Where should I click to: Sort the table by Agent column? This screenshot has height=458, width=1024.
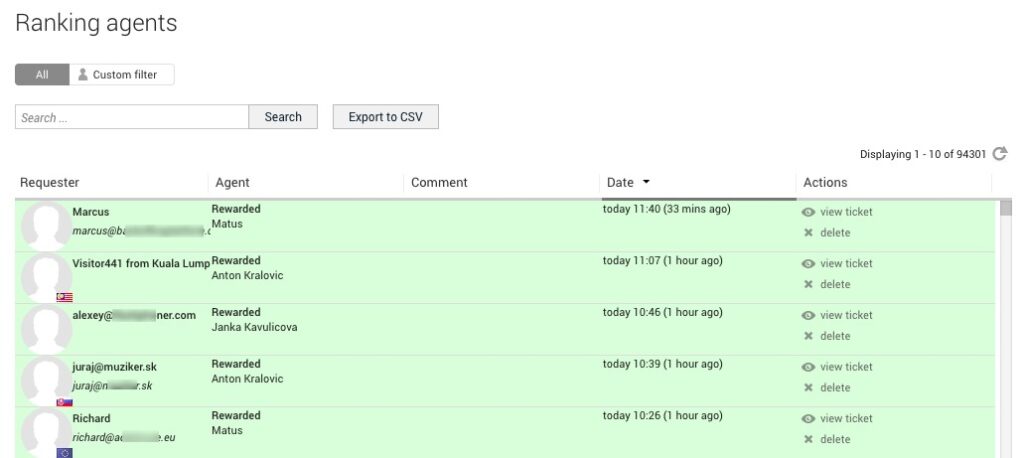(233, 183)
